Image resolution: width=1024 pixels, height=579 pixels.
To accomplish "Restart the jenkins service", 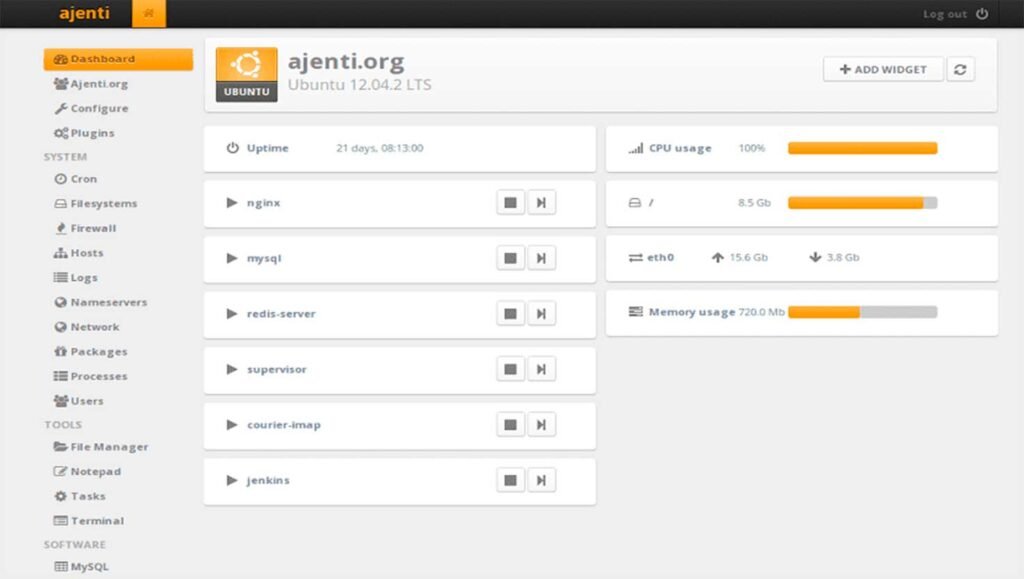I will 541,480.
